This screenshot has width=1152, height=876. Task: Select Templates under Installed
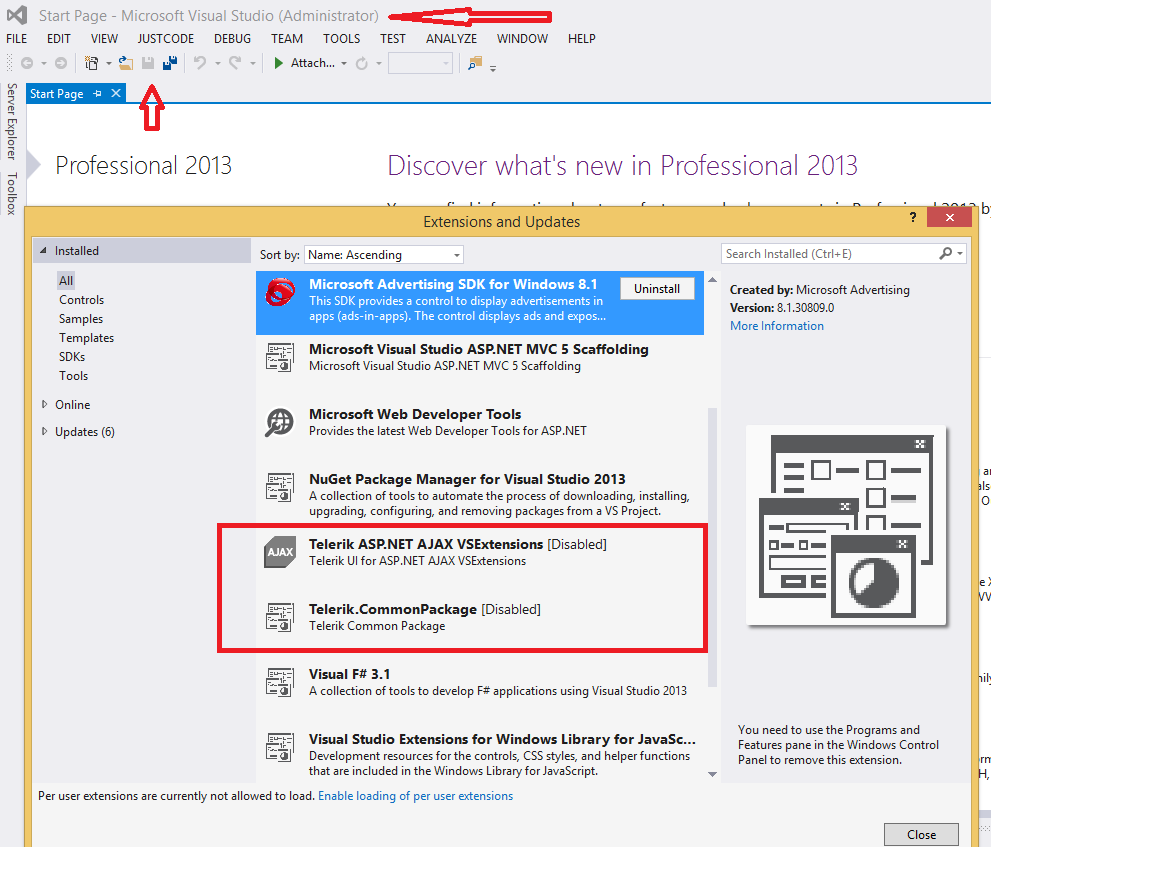click(x=87, y=338)
